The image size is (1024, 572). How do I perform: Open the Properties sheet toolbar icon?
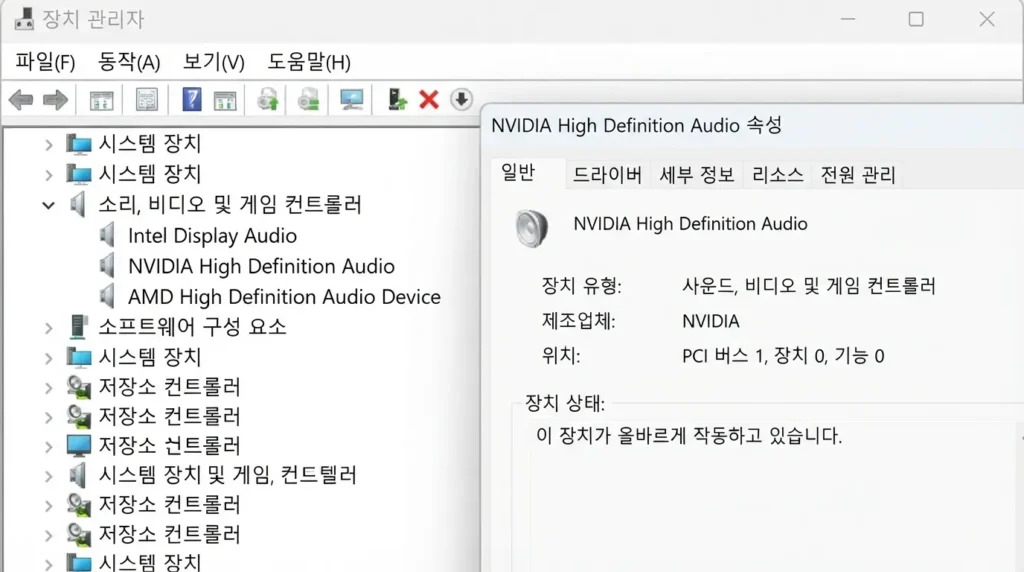tap(147, 100)
